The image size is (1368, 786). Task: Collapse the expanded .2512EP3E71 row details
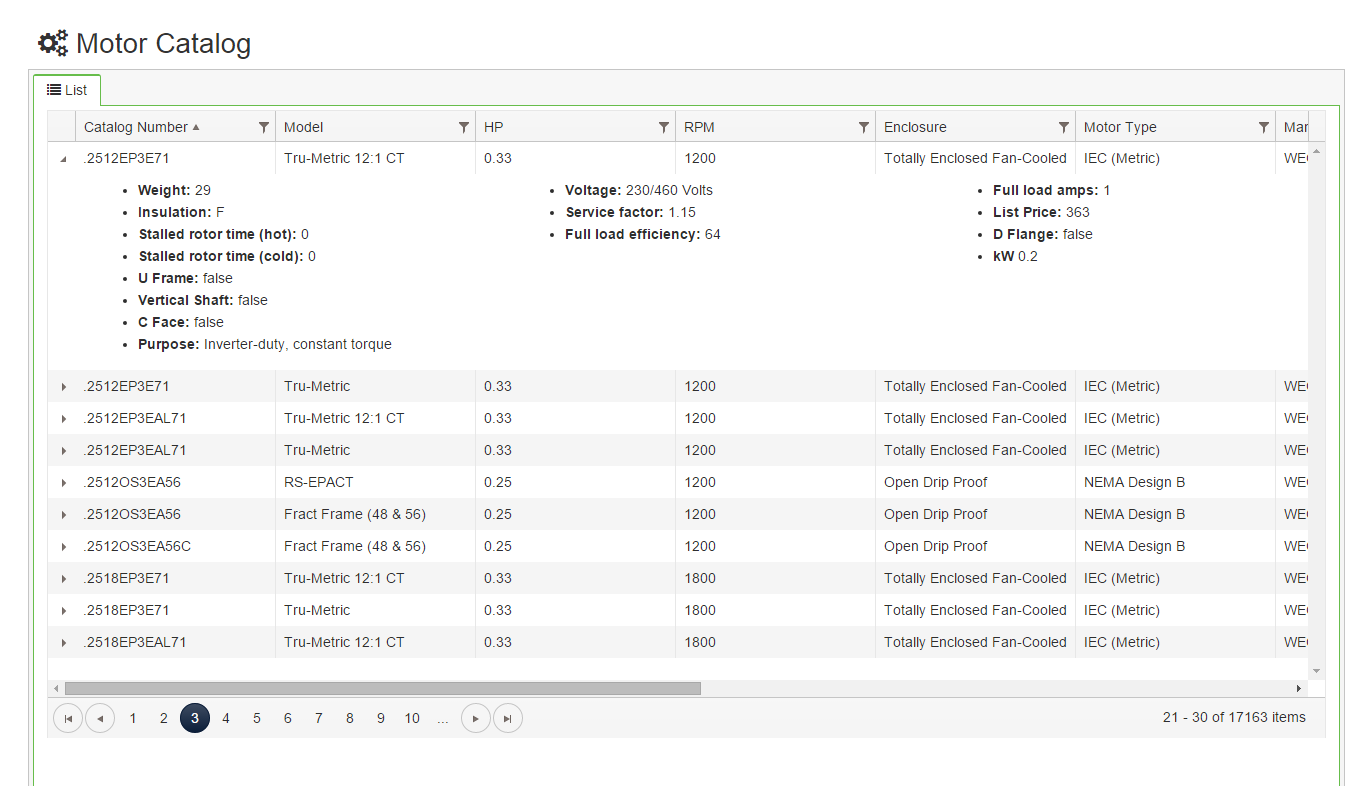(63, 158)
